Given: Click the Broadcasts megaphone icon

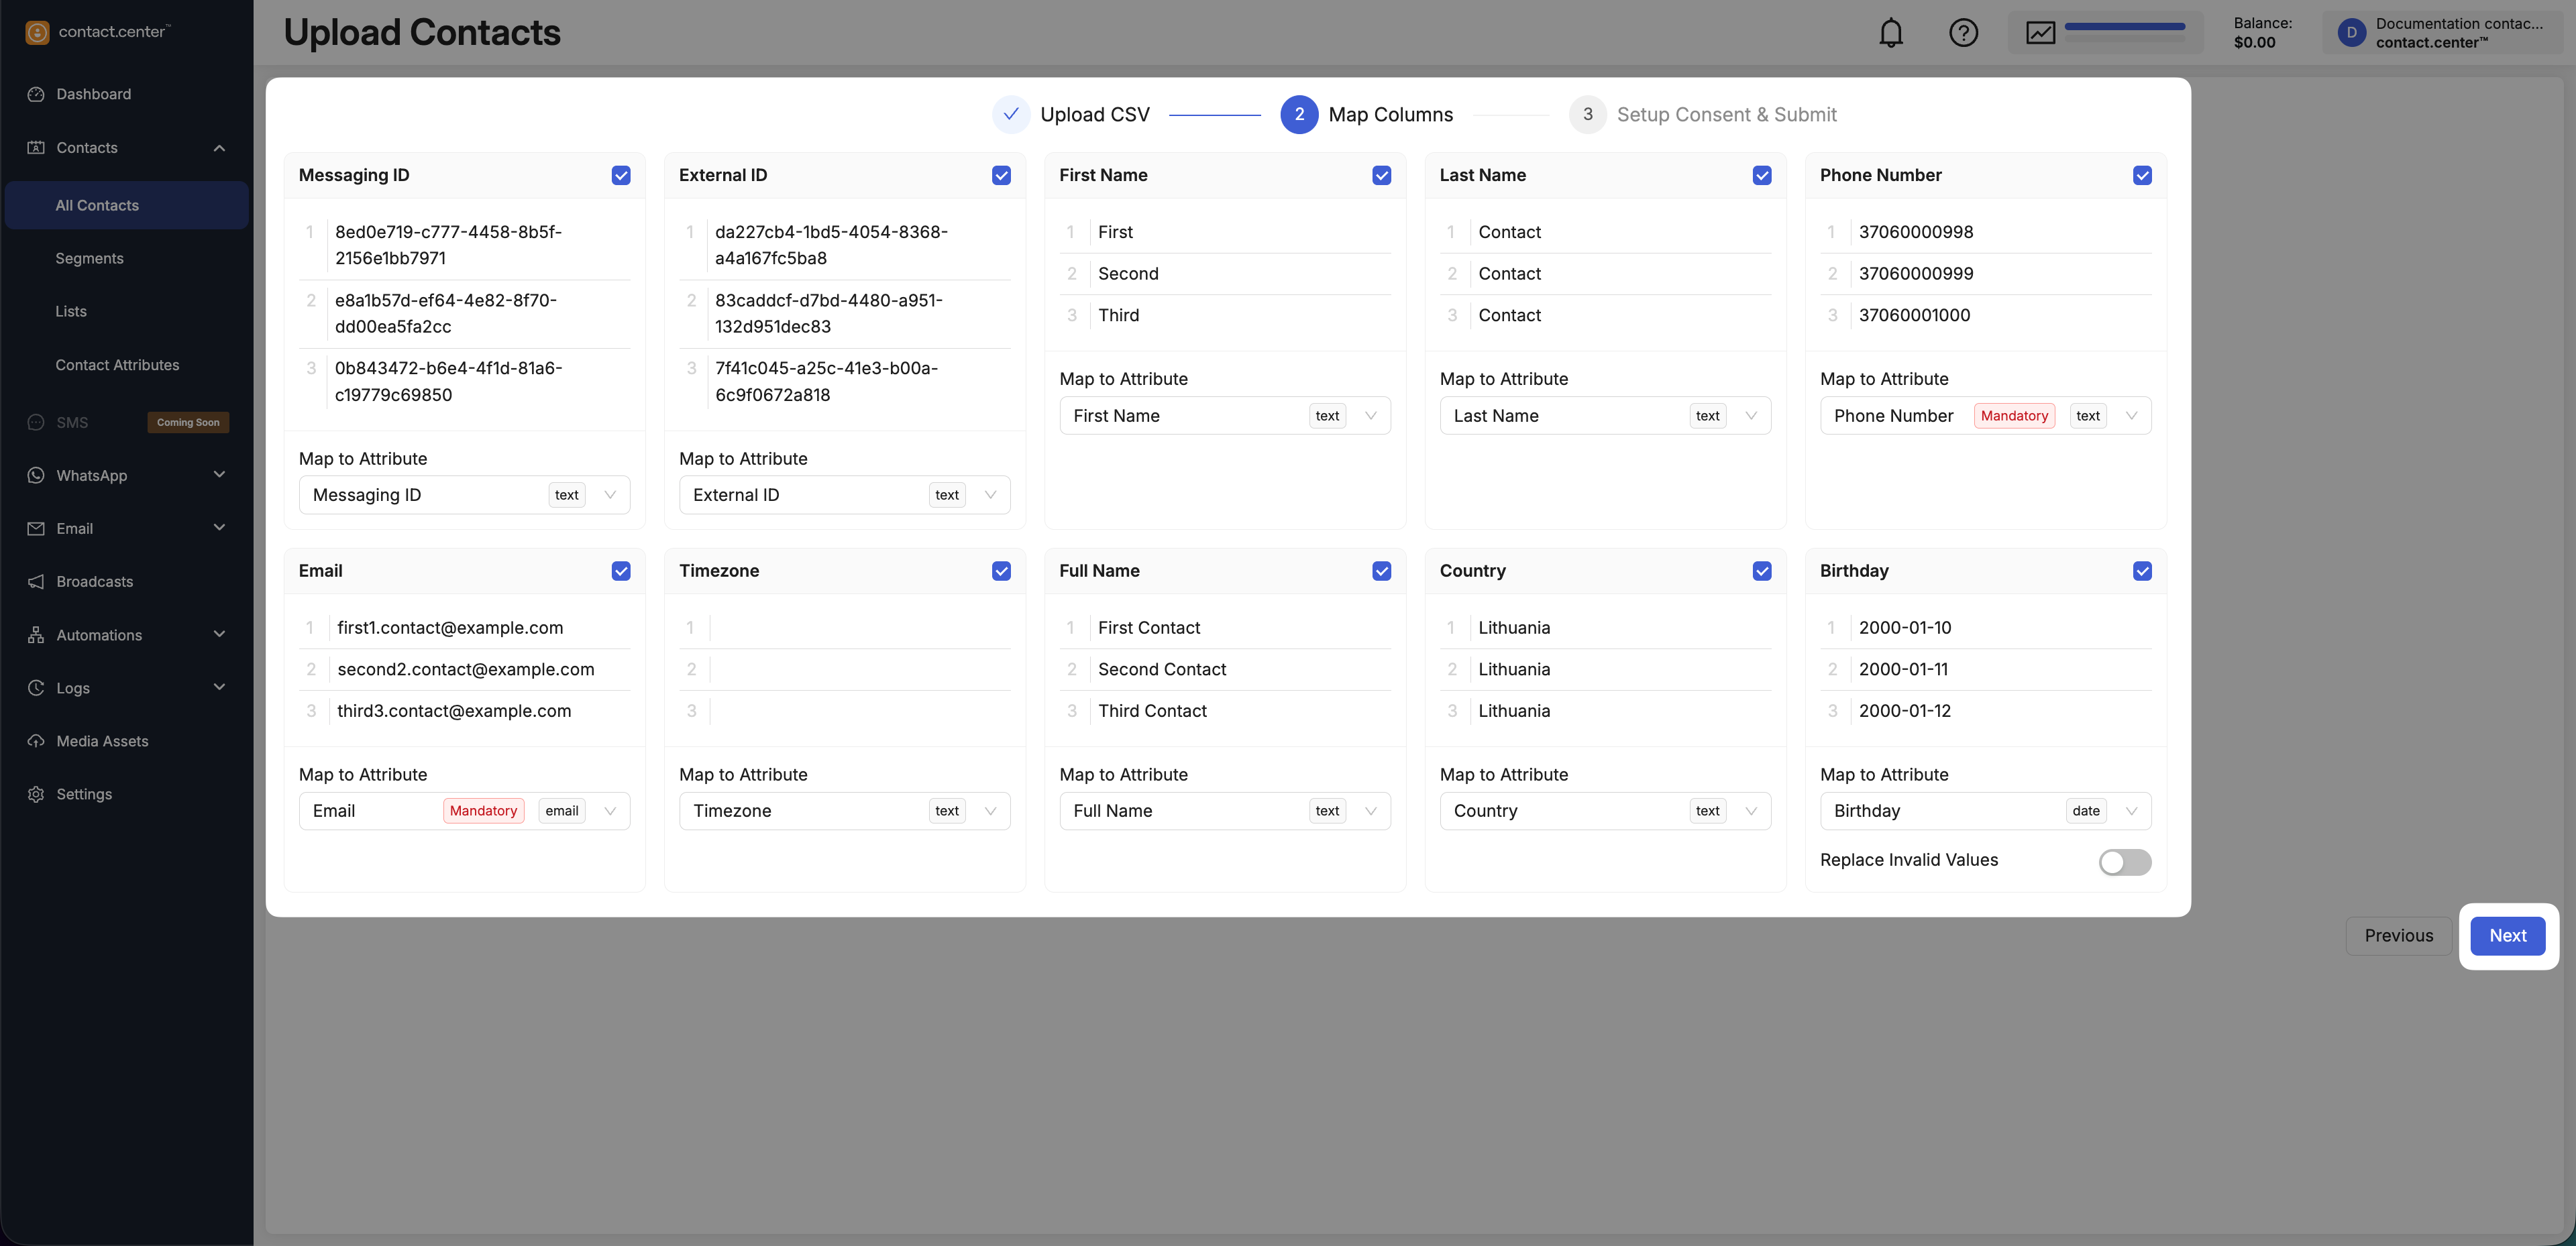Looking at the screenshot, I should [x=36, y=581].
